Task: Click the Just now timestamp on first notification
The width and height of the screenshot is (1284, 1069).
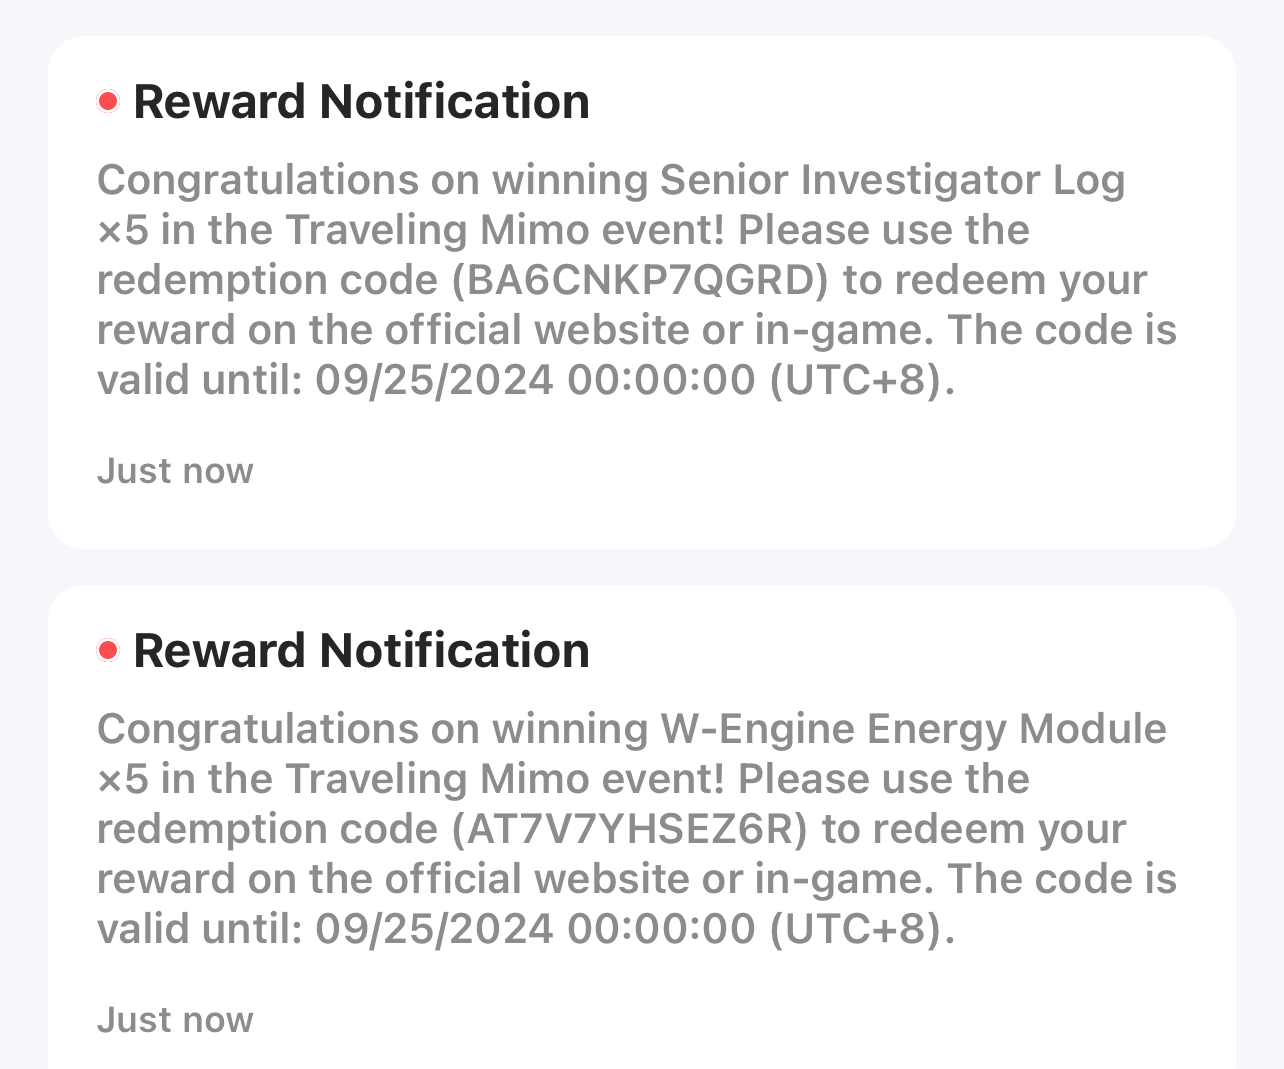Action: [175, 470]
